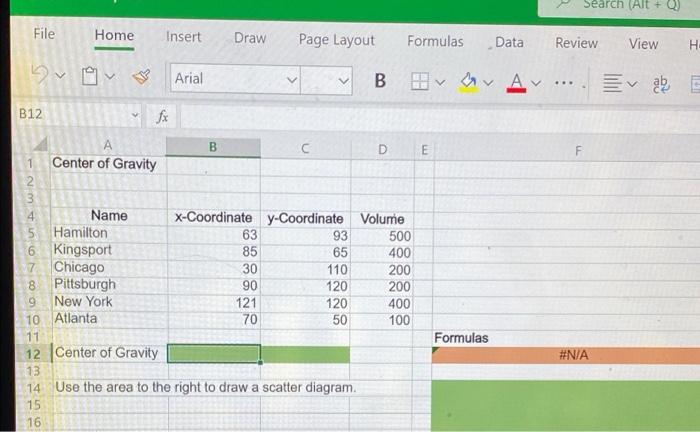The width and height of the screenshot is (700, 432).
Task: Select column F header
Action: click(x=578, y=152)
